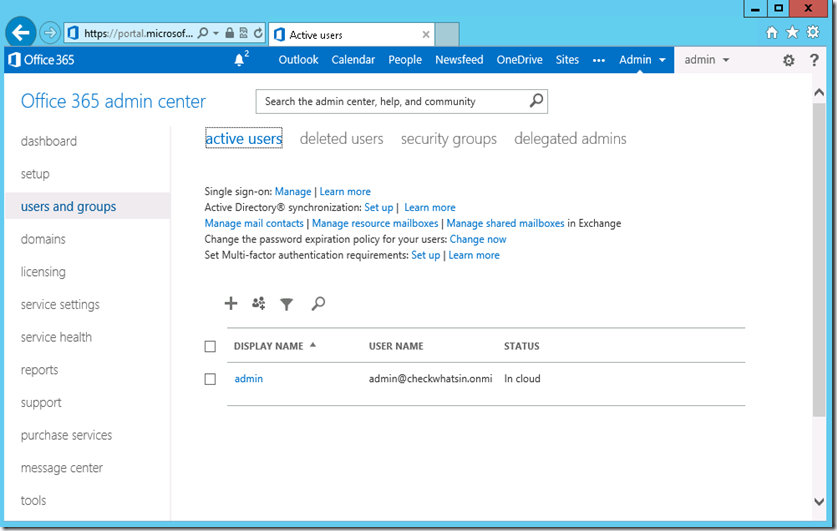Click Learn more link for Single sign-on

coord(345,192)
